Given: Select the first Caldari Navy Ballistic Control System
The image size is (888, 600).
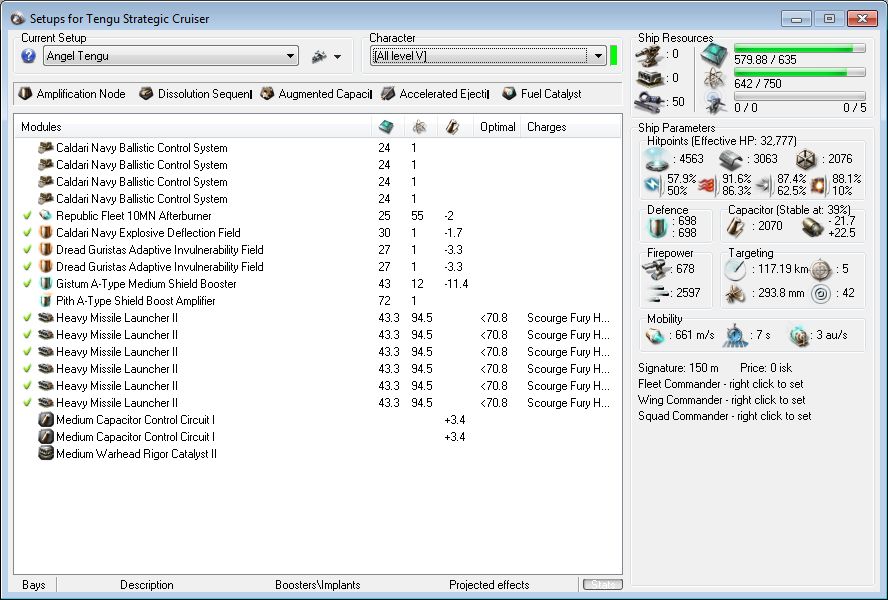Looking at the screenshot, I should pos(318,148).
